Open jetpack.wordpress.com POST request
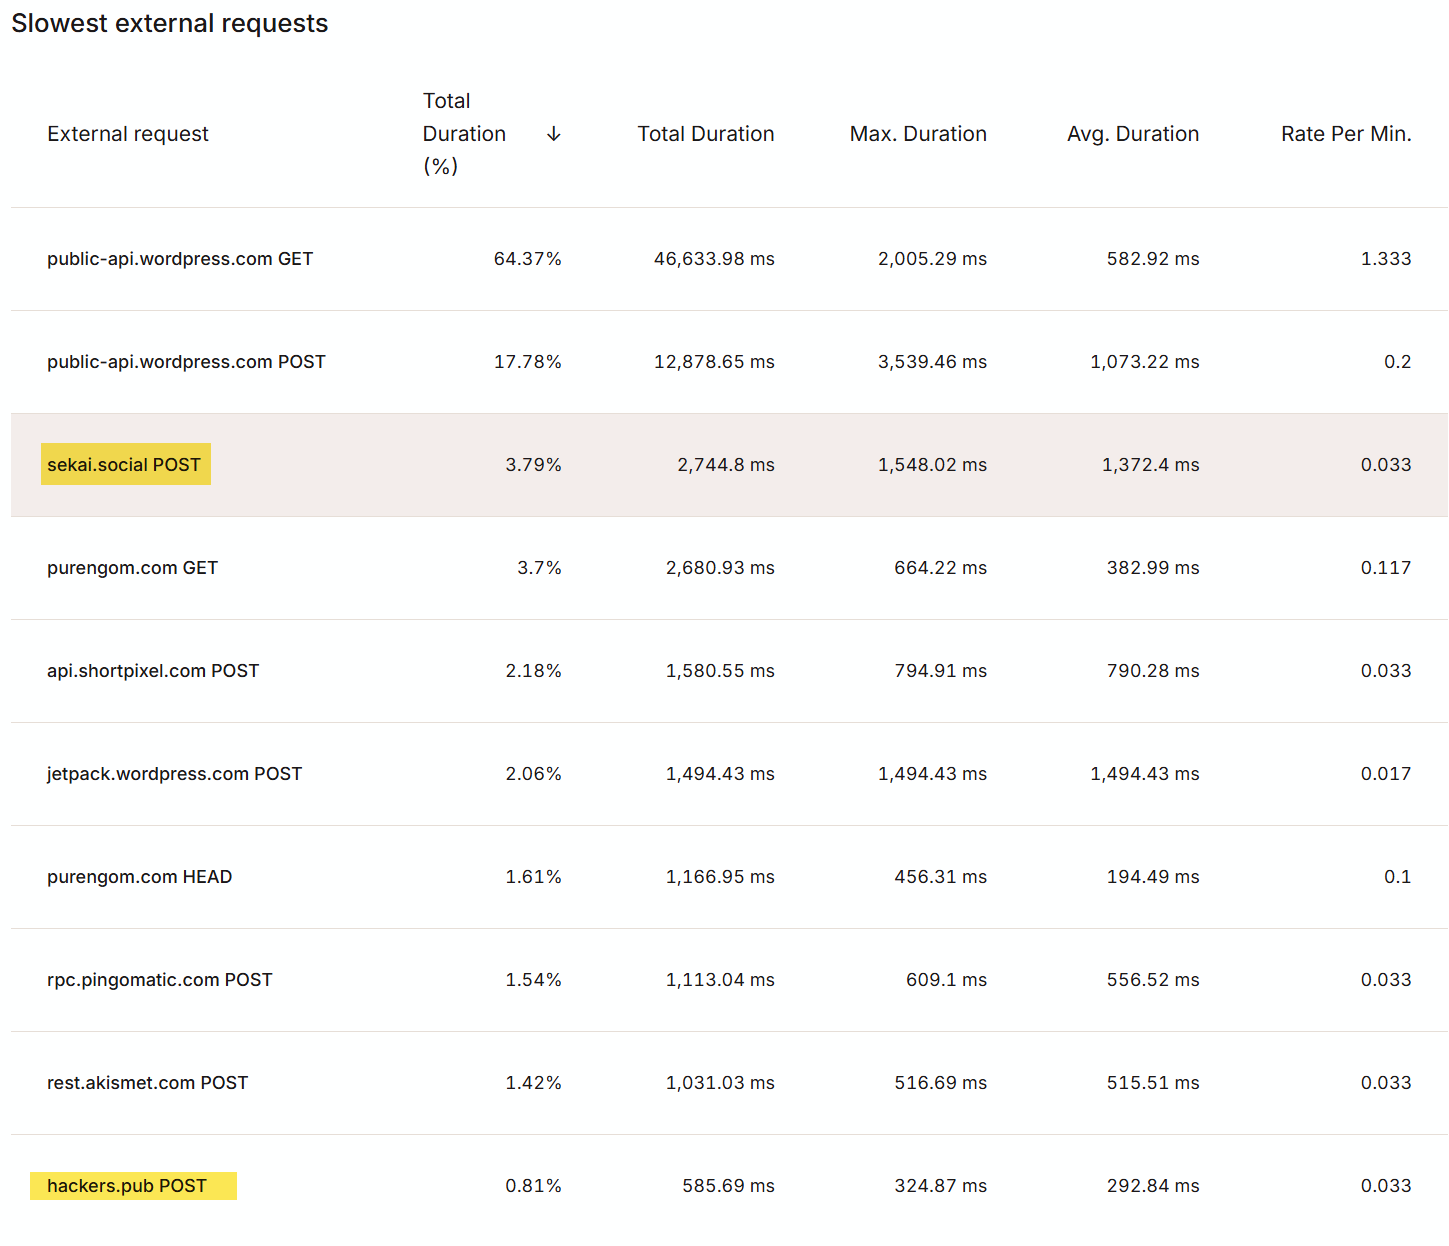 [x=174, y=774]
